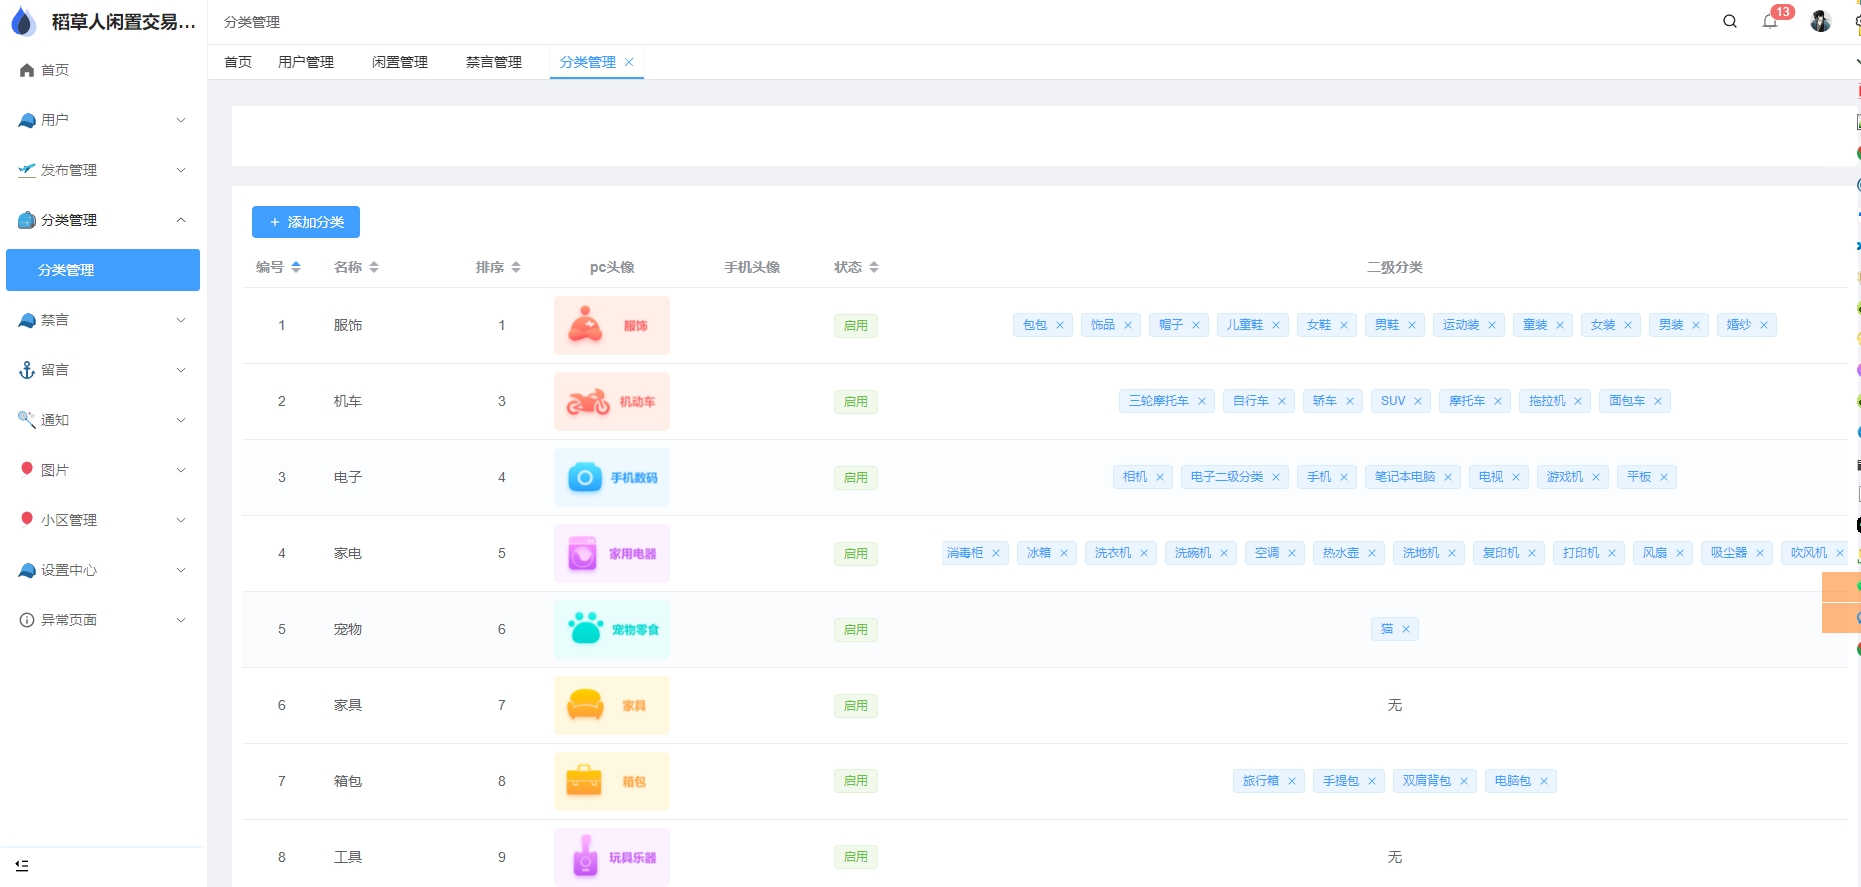This screenshot has width=1861, height=887.
Task: Remove the 面包车 subcategory tag
Action: 1658,401
